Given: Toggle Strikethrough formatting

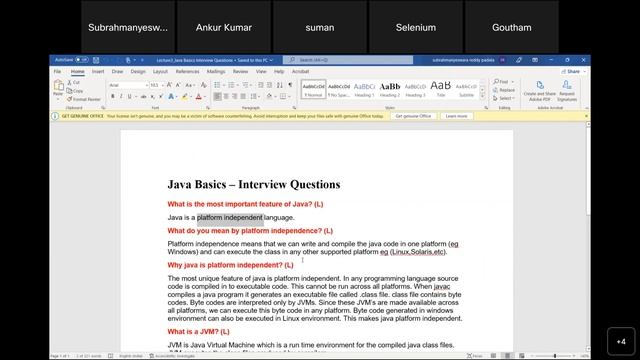Looking at the screenshot, I should [x=144, y=96].
